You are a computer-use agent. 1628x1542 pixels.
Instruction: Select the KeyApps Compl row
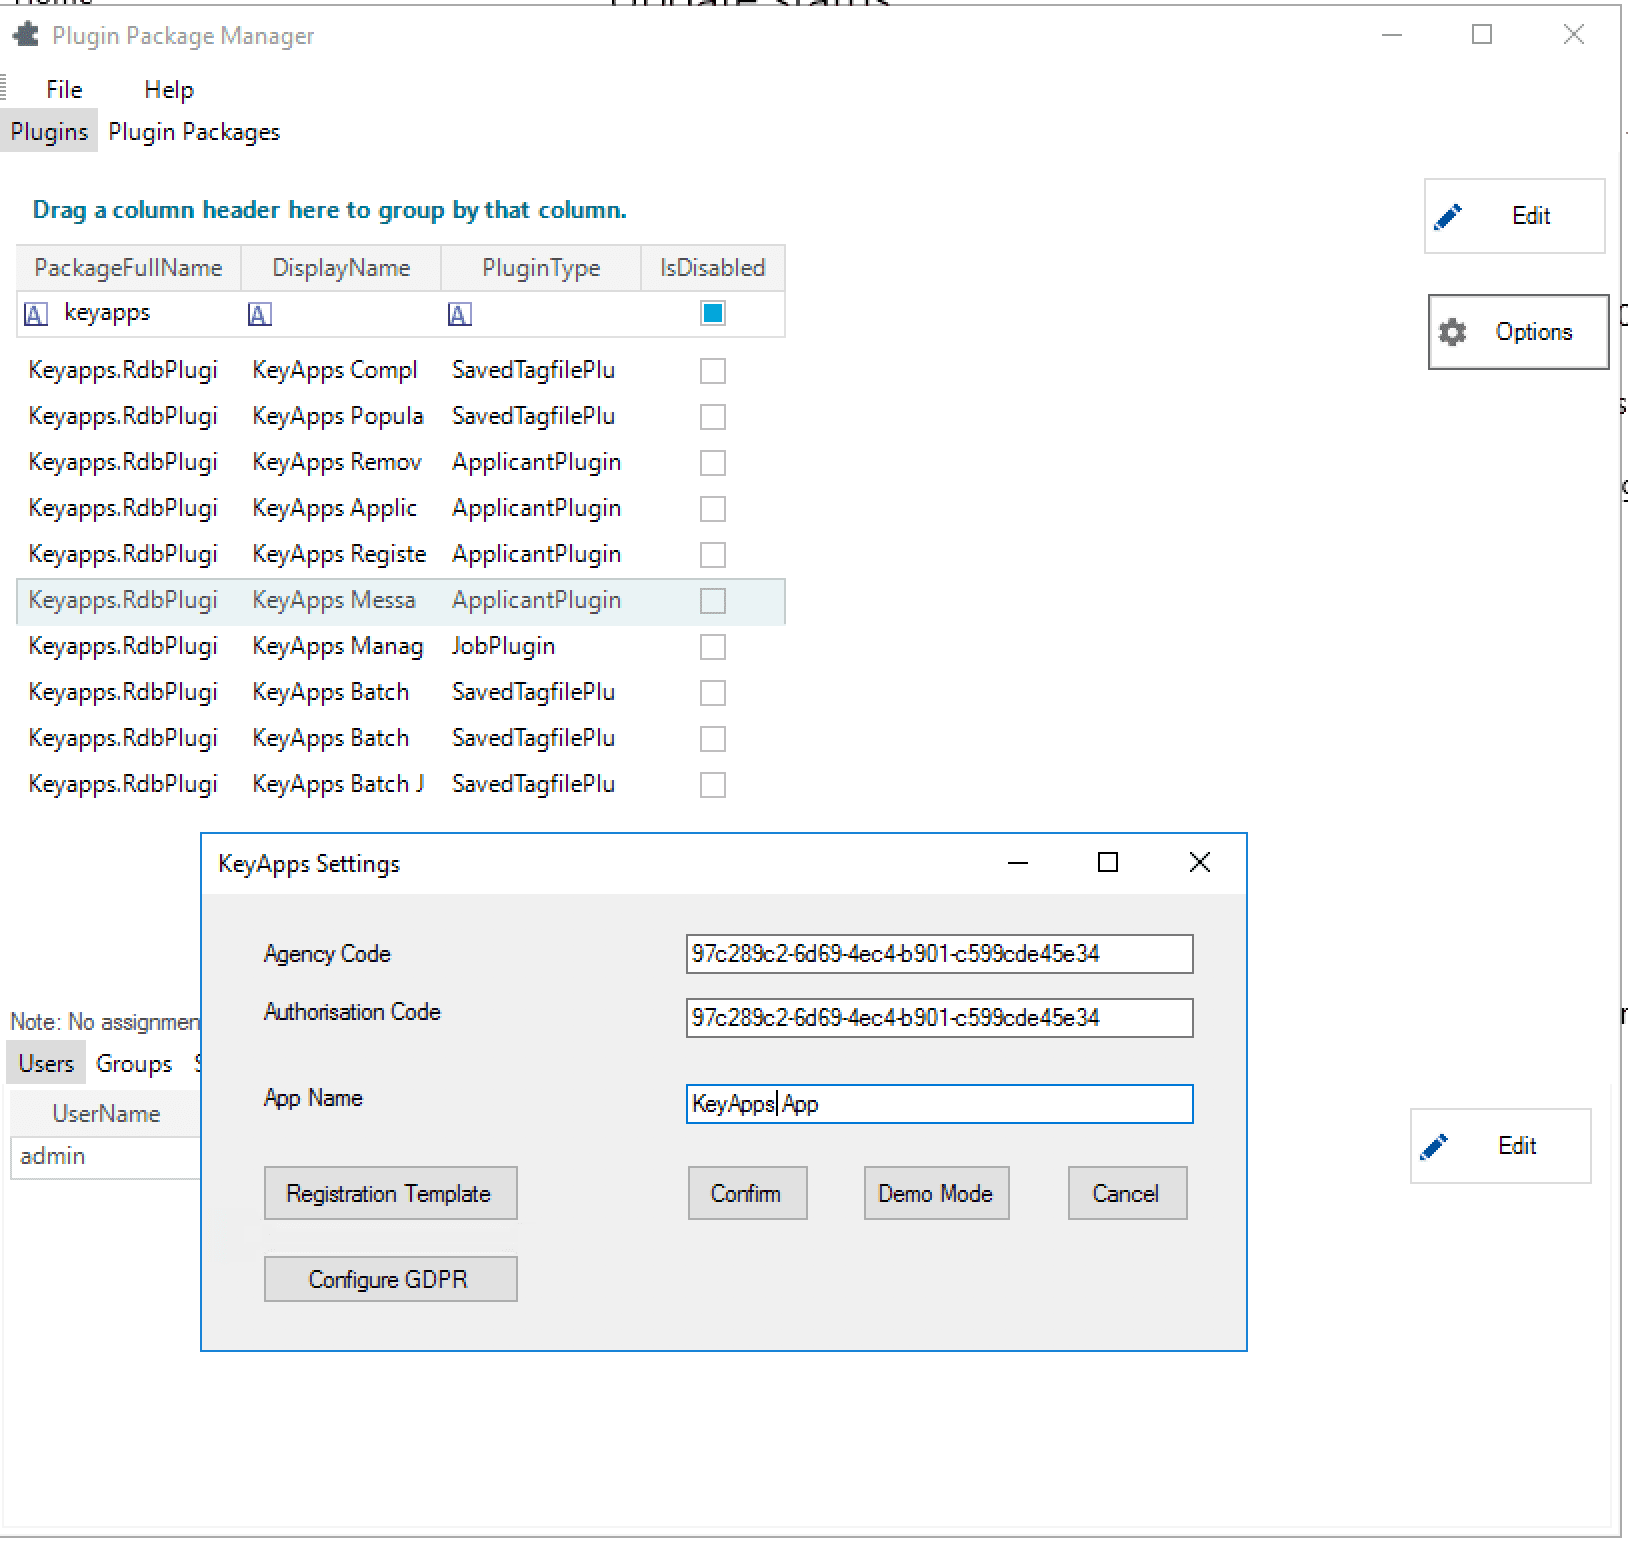(401, 371)
